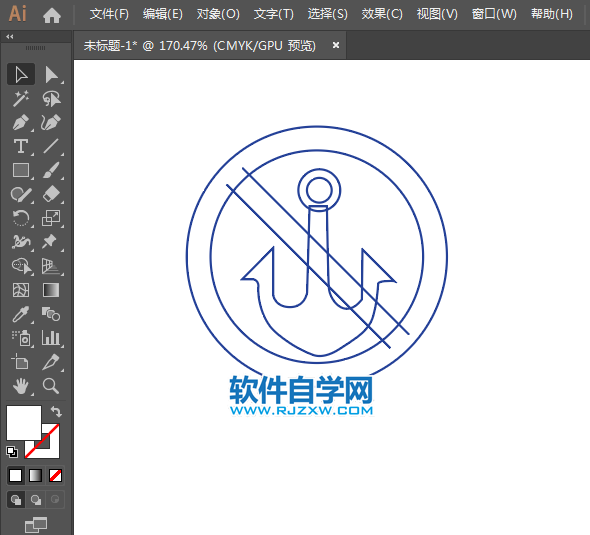590x535 pixels.
Task: Pick the Warp tool
Action: click(21, 242)
